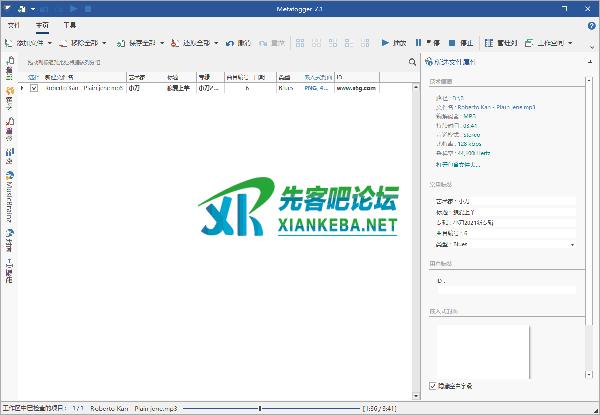This screenshot has height=415, width=600.
Task: Toggle the checkbox below the cover art box
Action: point(432,385)
